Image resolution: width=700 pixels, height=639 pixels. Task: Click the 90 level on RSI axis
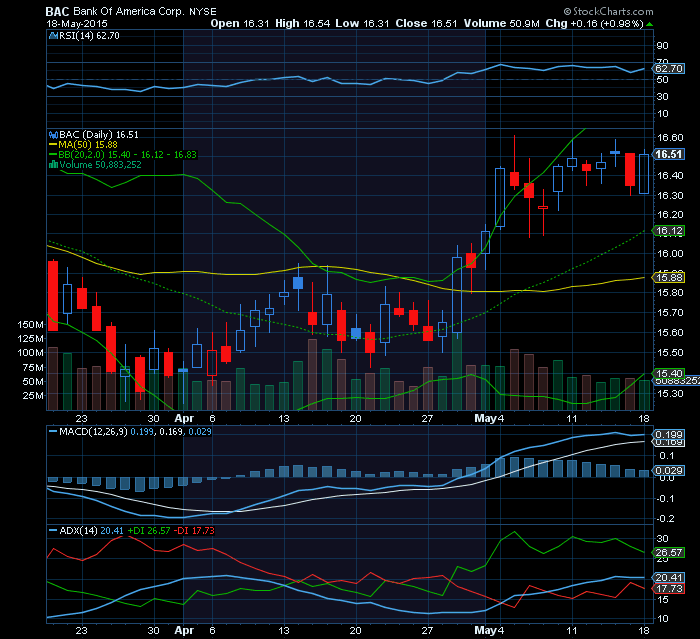pyautogui.click(x=662, y=46)
